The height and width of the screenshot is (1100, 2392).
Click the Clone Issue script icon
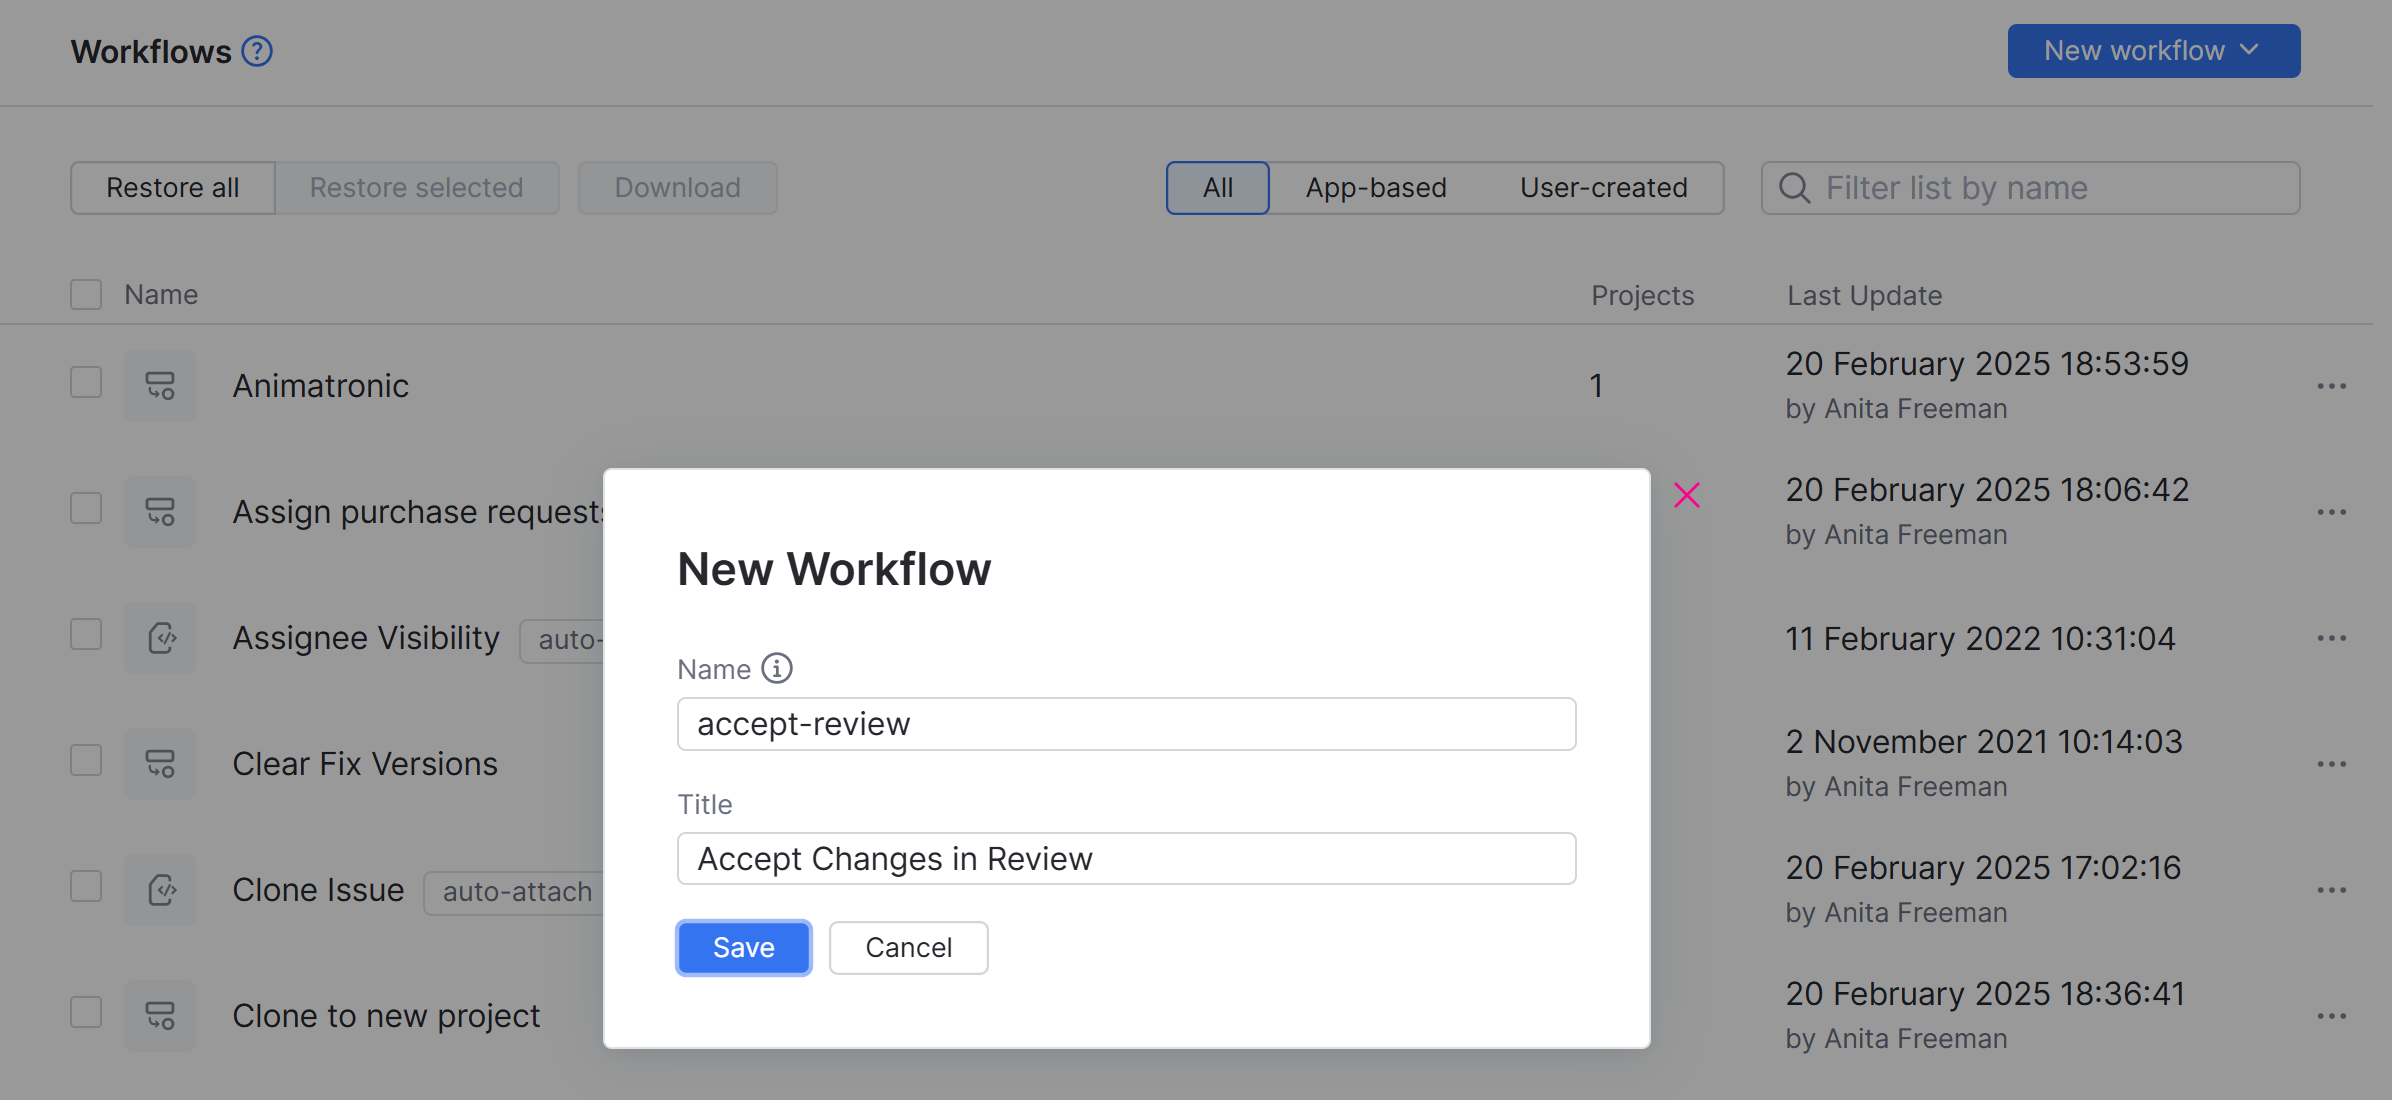coord(160,890)
